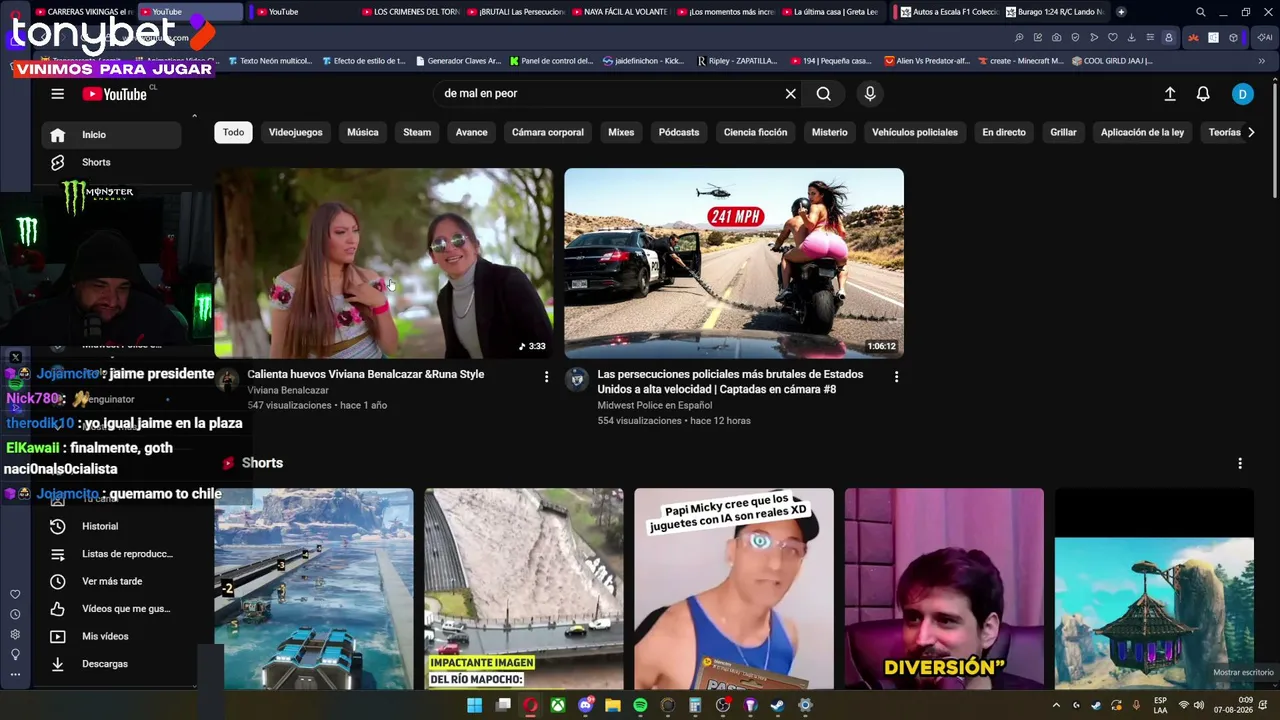Image resolution: width=1280 pixels, height=720 pixels.
Task: Play the Papi Micky Short
Action: click(x=734, y=588)
